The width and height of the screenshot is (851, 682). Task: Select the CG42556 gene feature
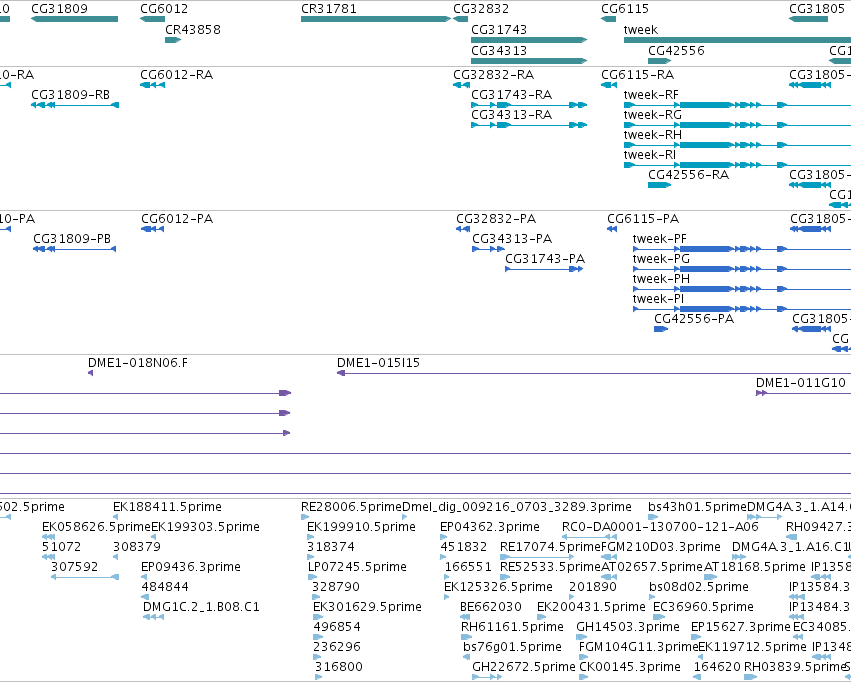click(659, 61)
